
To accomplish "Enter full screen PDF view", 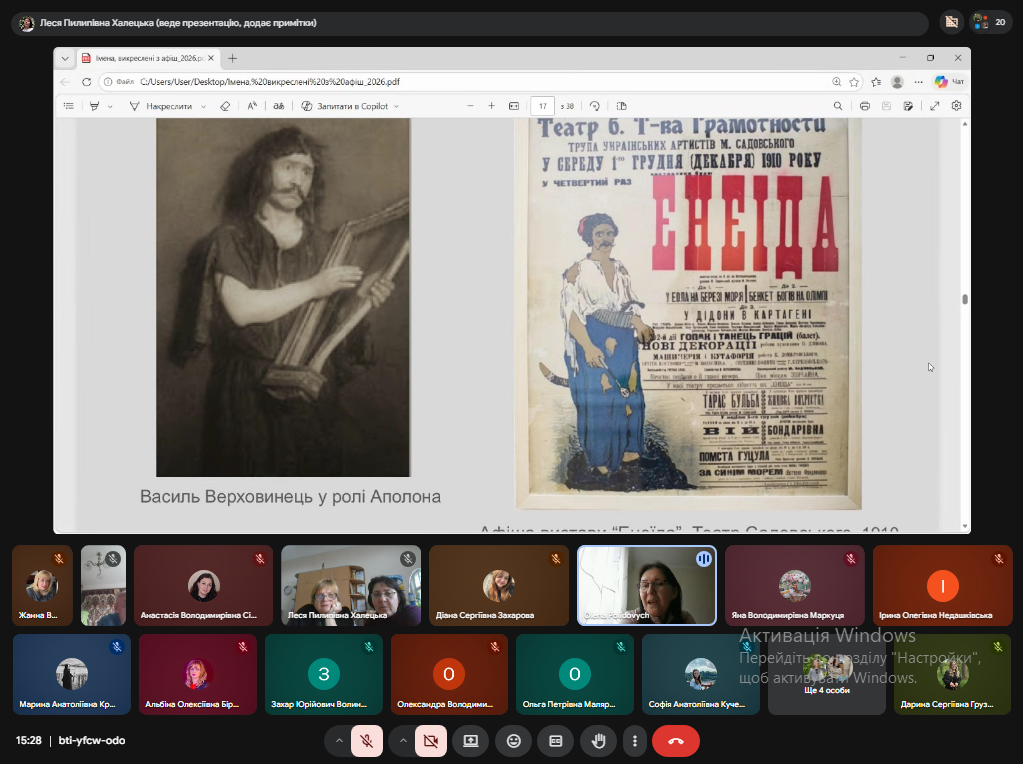I will tap(934, 106).
